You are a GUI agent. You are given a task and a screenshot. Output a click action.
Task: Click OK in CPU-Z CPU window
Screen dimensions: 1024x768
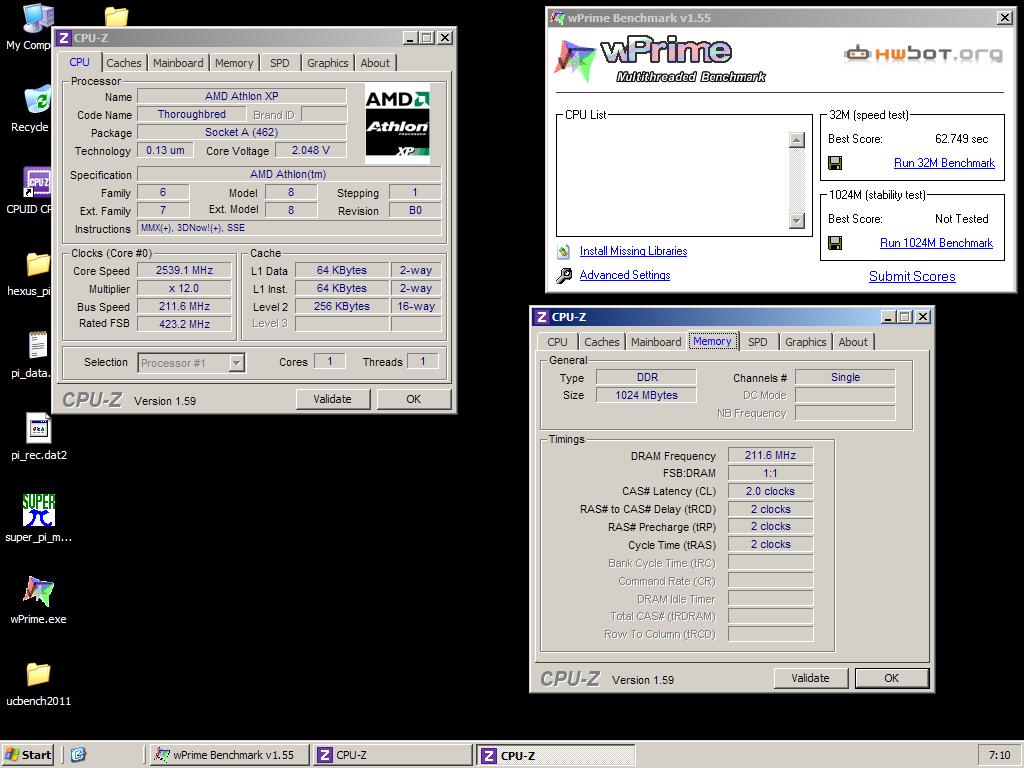pyautogui.click(x=413, y=399)
